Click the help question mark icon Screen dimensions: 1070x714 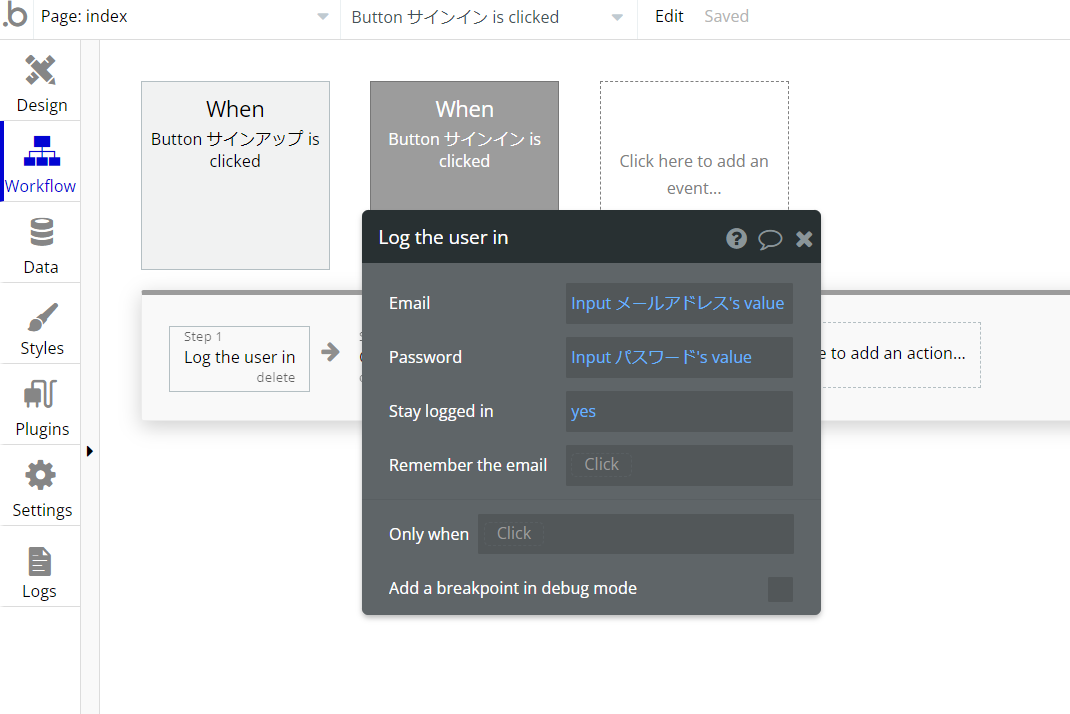point(736,238)
